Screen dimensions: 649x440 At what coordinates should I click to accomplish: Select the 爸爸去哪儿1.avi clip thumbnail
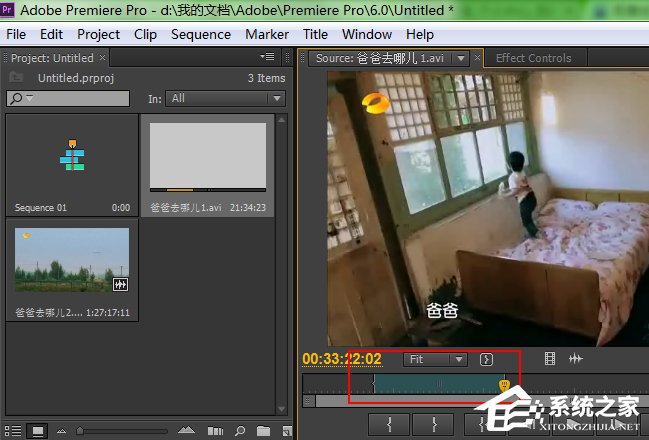[x=208, y=157]
